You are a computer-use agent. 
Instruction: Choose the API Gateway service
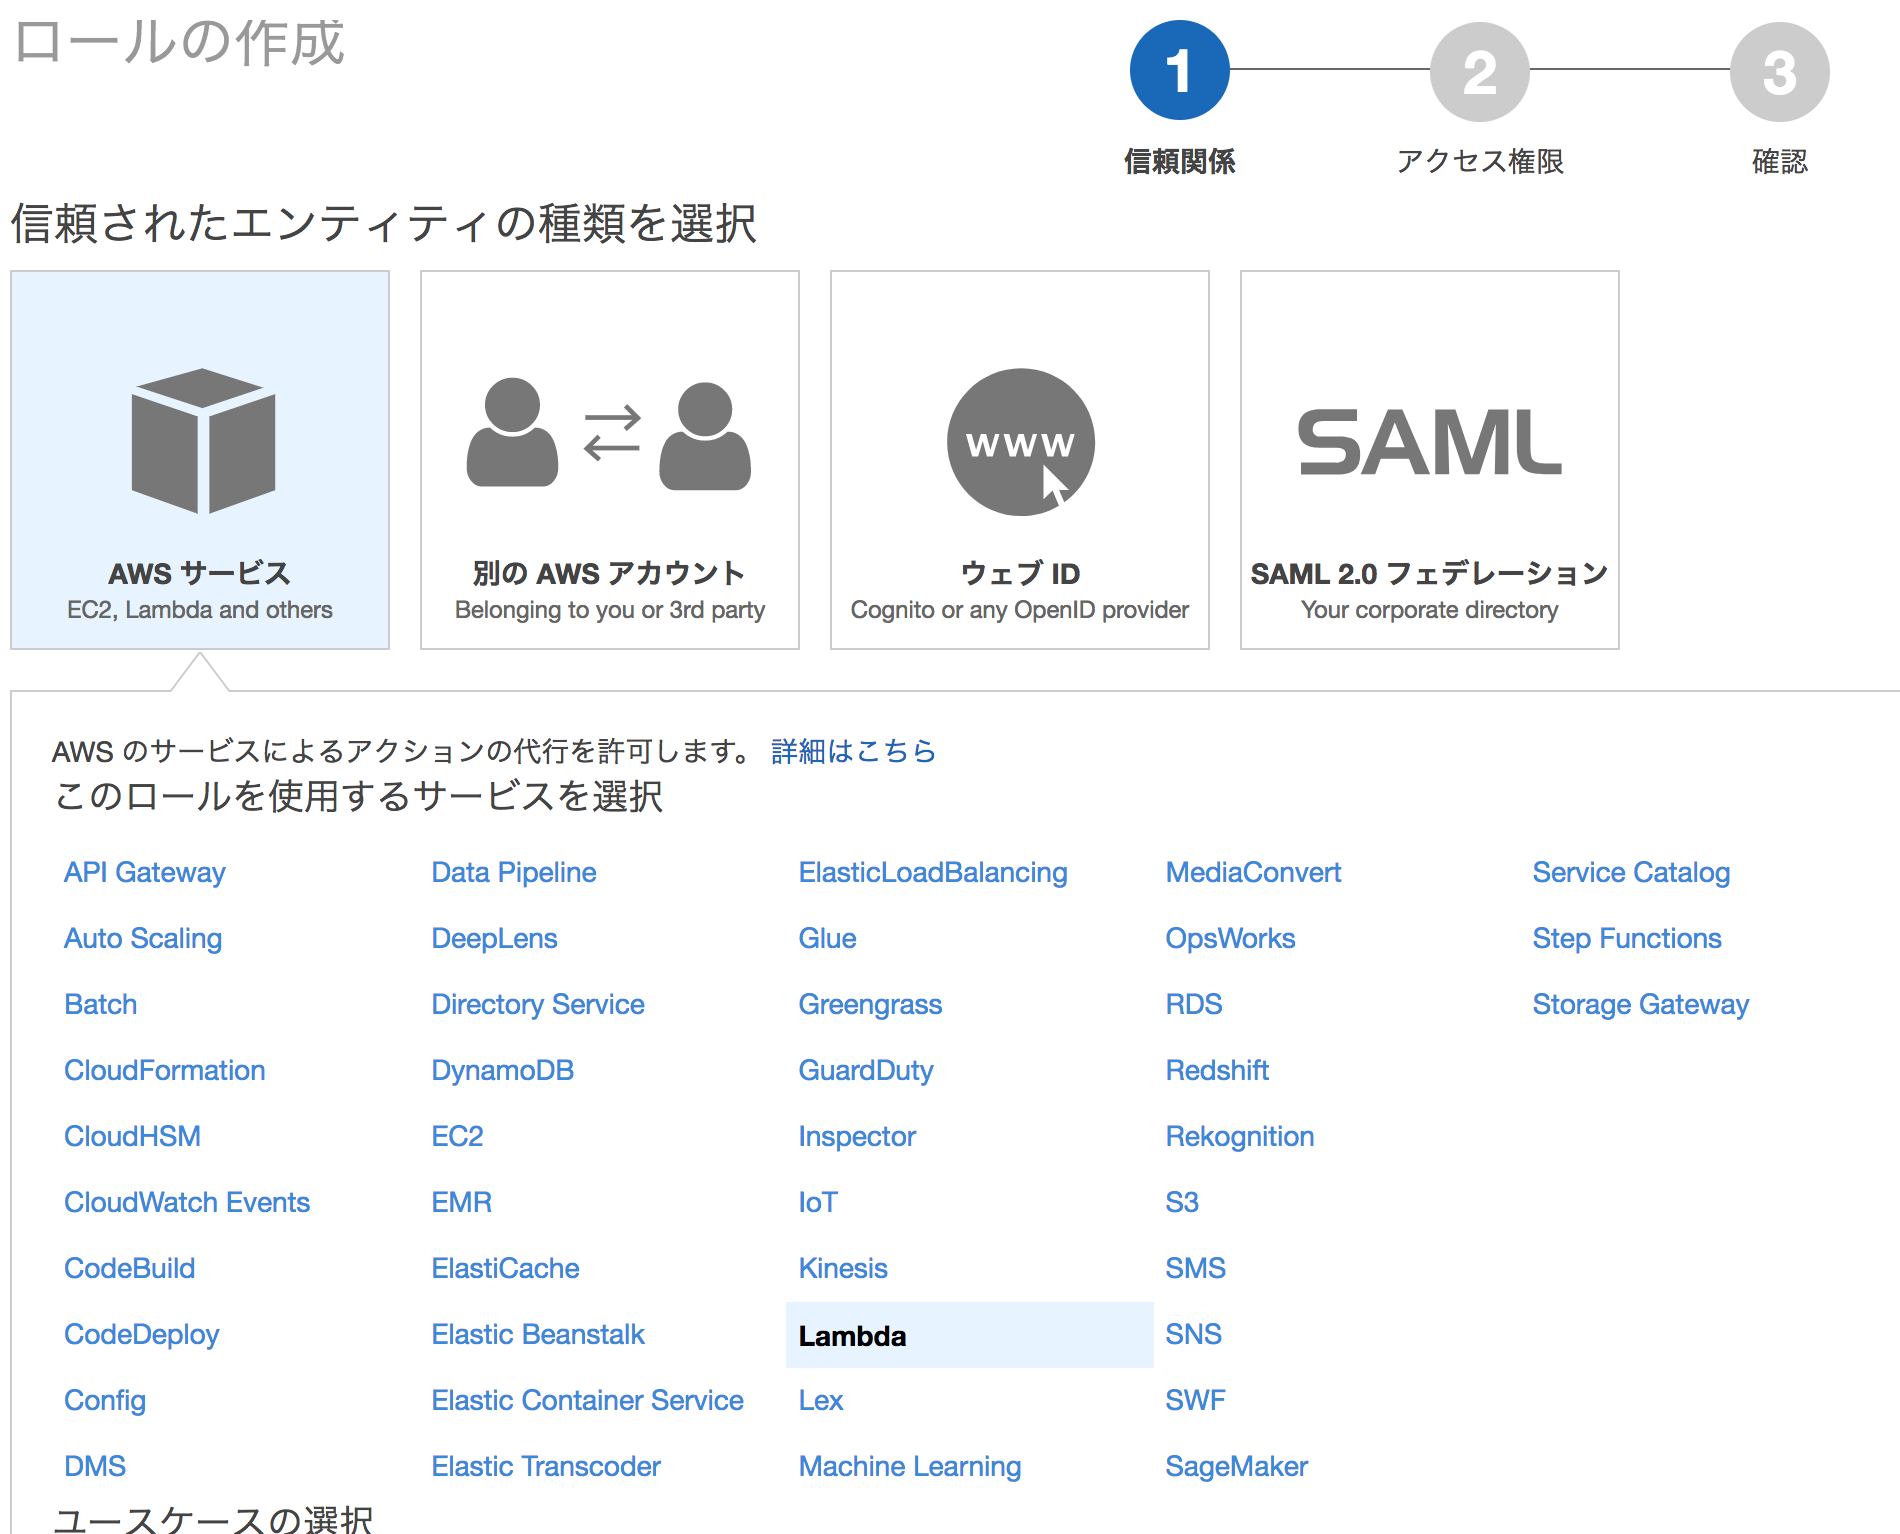[x=145, y=872]
